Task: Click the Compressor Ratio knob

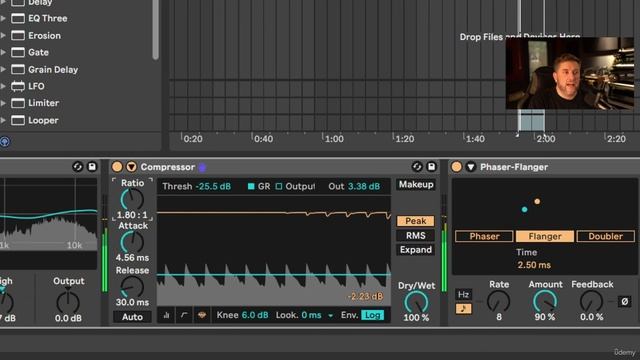Action: [x=132, y=200]
